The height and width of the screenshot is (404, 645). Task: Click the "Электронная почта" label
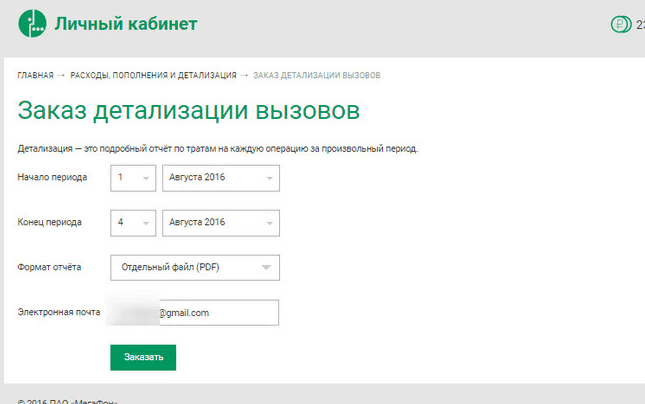click(59, 312)
